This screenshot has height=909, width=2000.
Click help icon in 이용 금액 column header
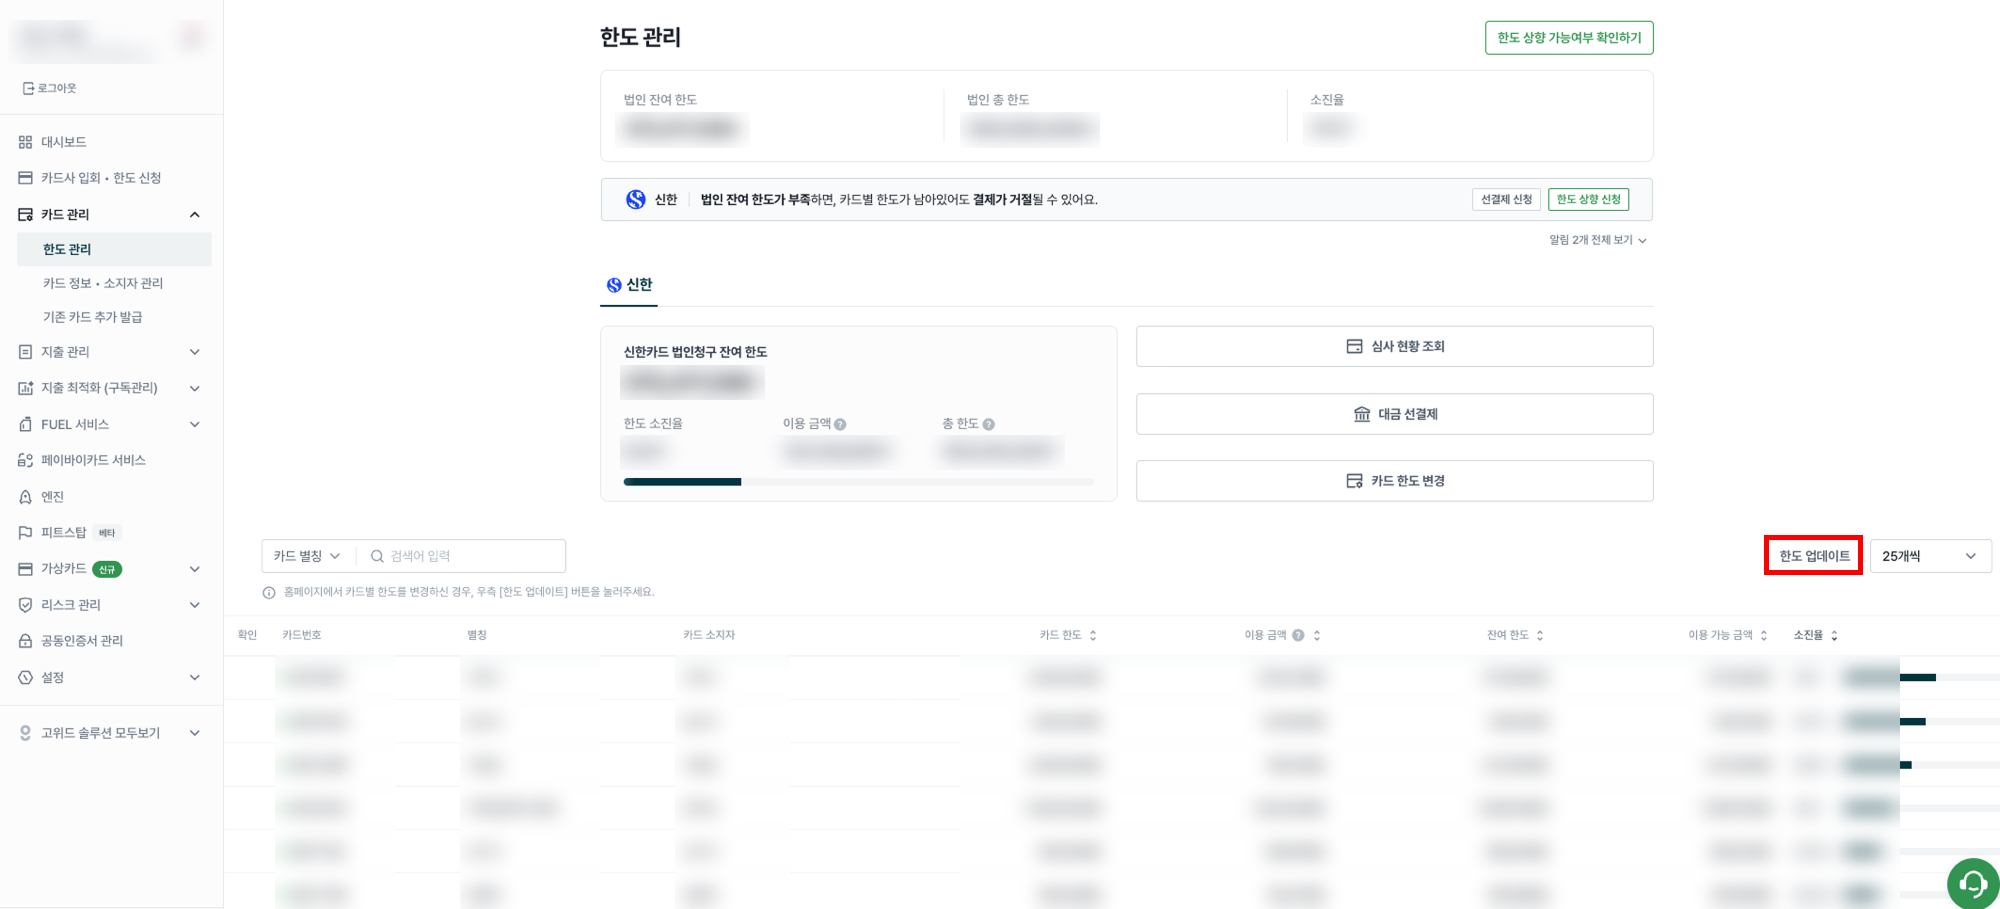tap(1298, 635)
